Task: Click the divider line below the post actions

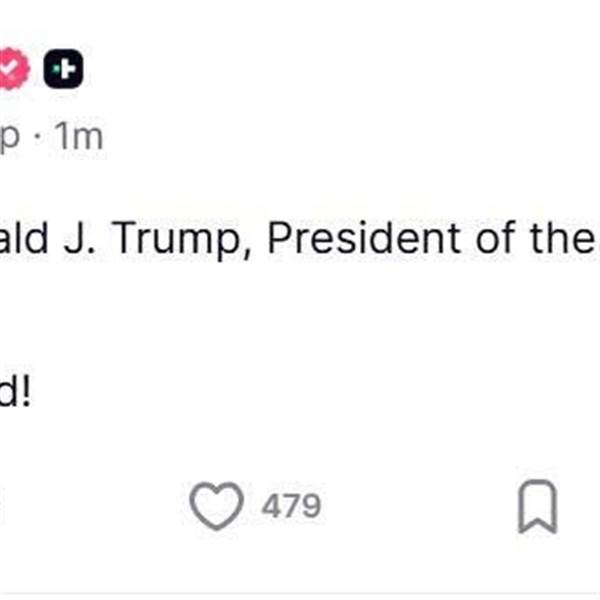Action: pyautogui.click(x=300, y=594)
